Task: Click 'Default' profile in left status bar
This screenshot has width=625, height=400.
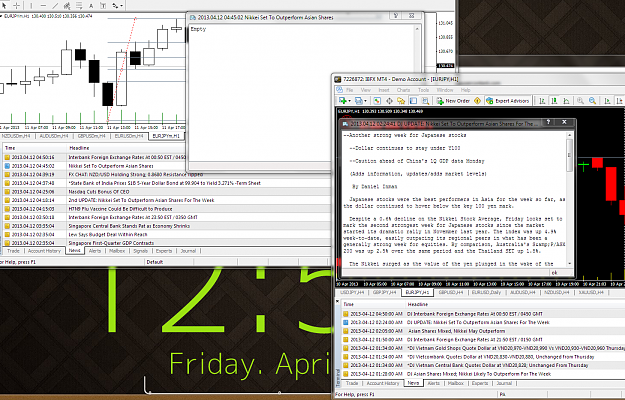Action: [155, 262]
